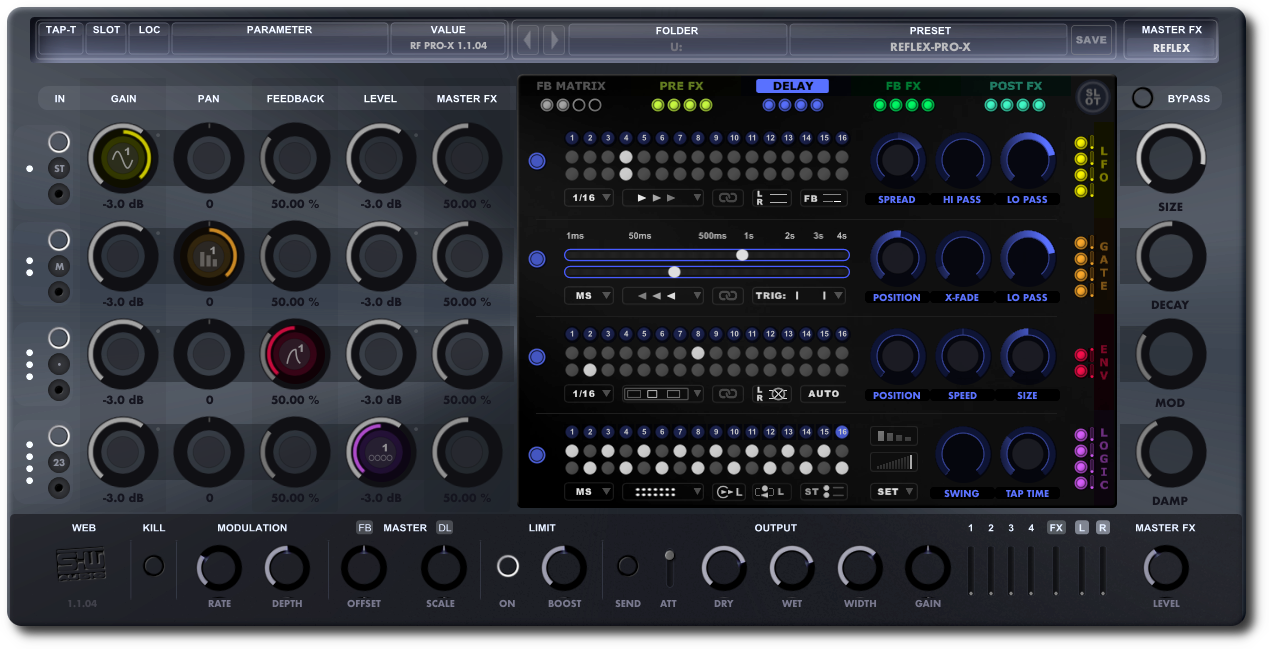Screen dimensions: 1269x649
Task: Mute channel two with the M button
Action: 59,266
